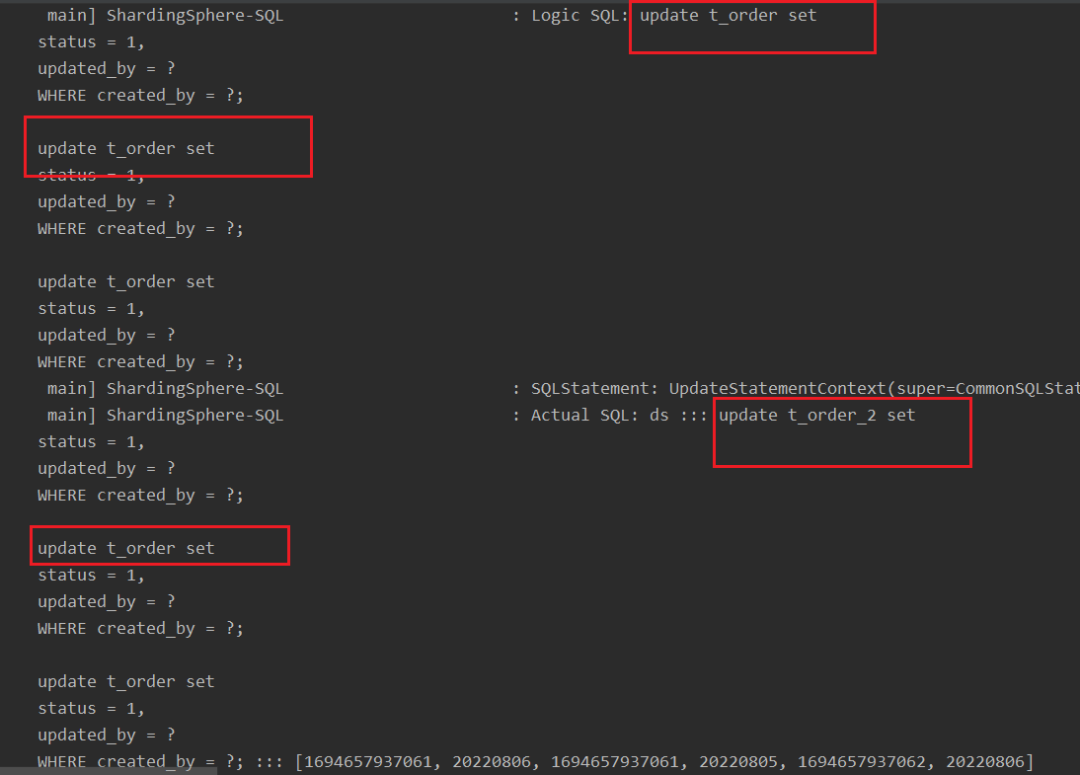Click the last 'update t_order set' line near the bottom
This screenshot has height=775, width=1080.
click(x=126, y=682)
